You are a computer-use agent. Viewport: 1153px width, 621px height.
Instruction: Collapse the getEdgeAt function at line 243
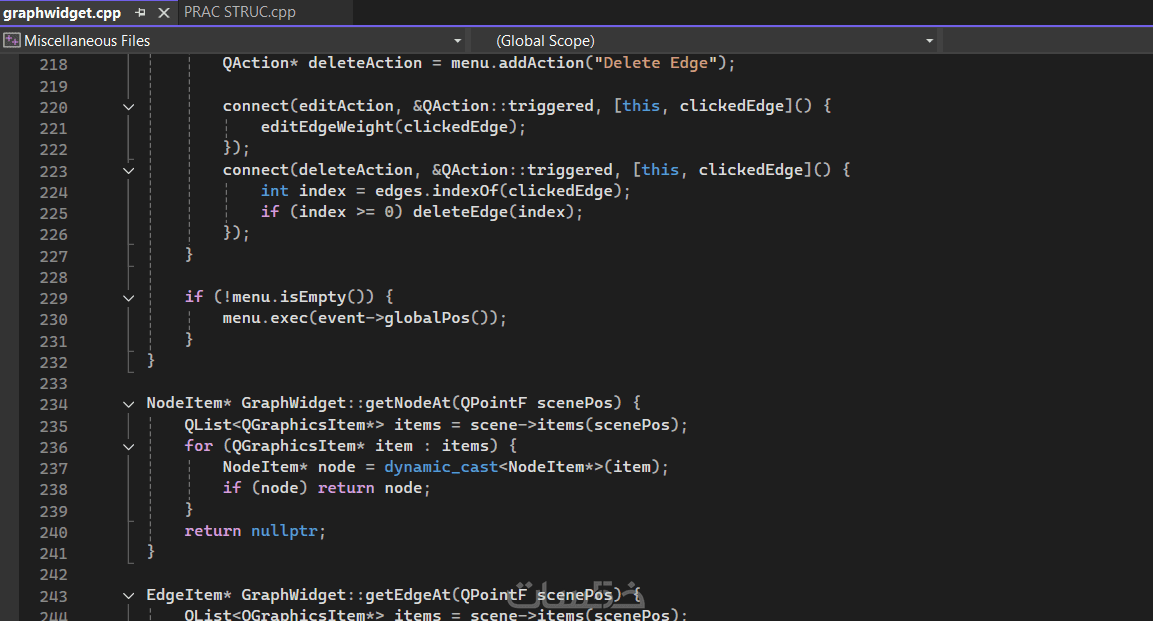(x=129, y=596)
